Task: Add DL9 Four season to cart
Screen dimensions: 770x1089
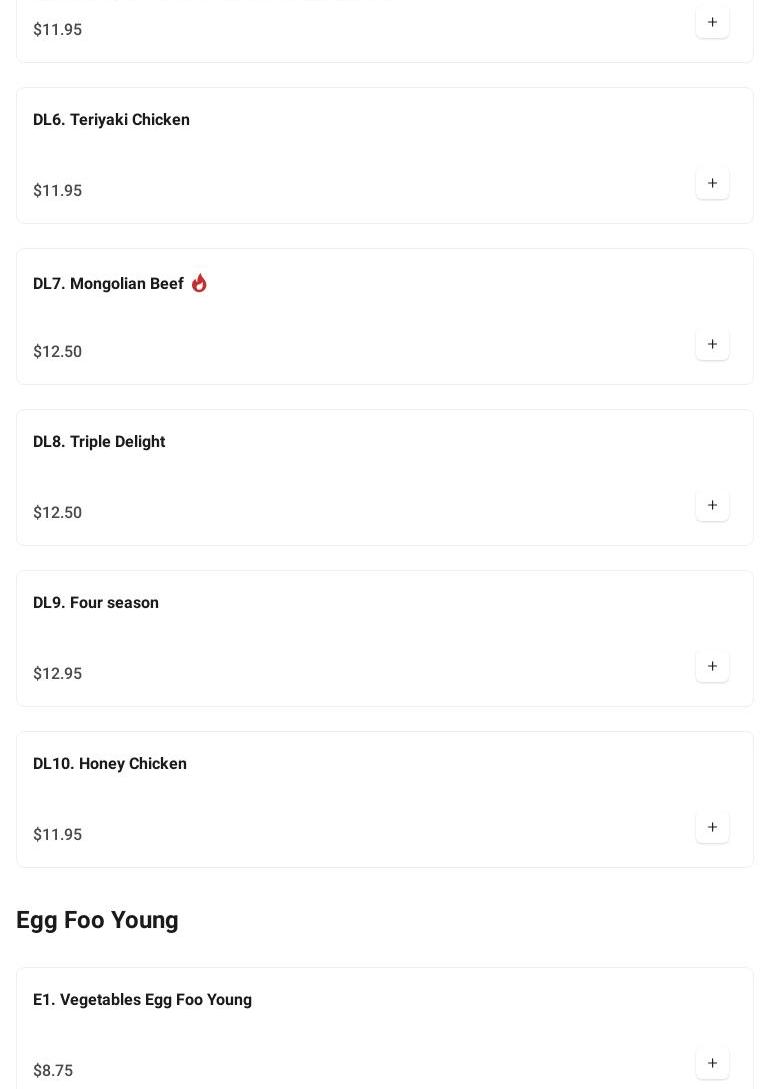Action: (x=712, y=667)
